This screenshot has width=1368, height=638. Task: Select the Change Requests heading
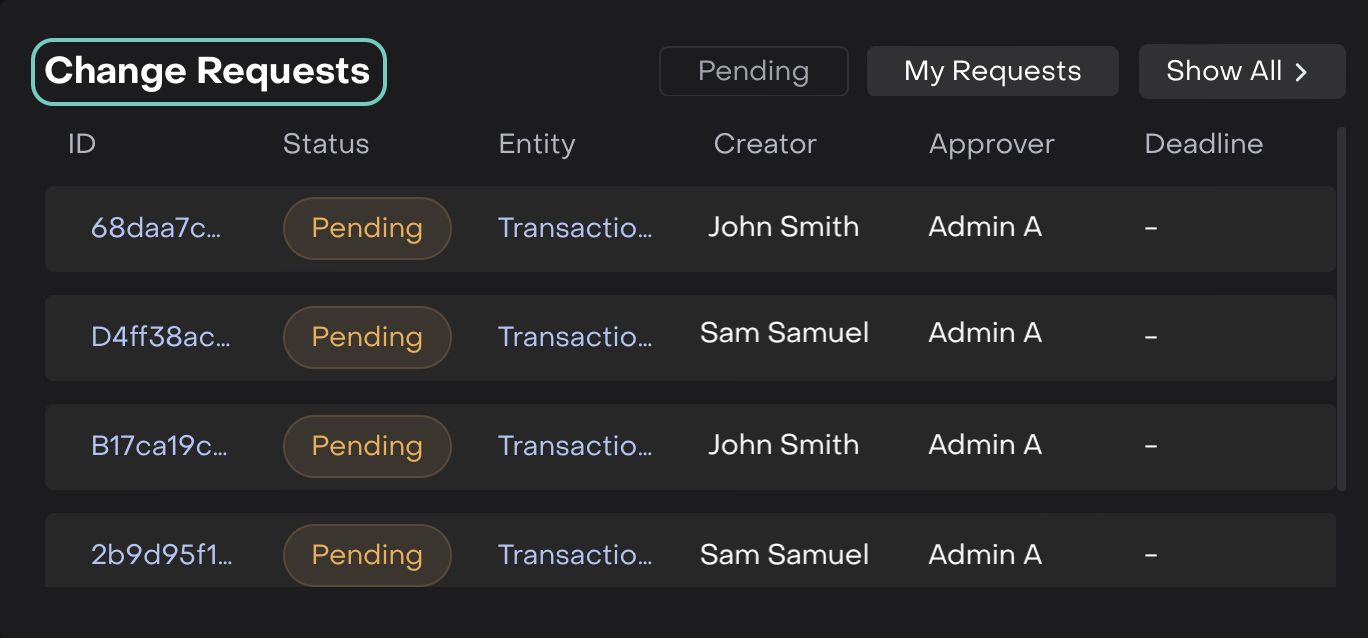(x=208, y=72)
